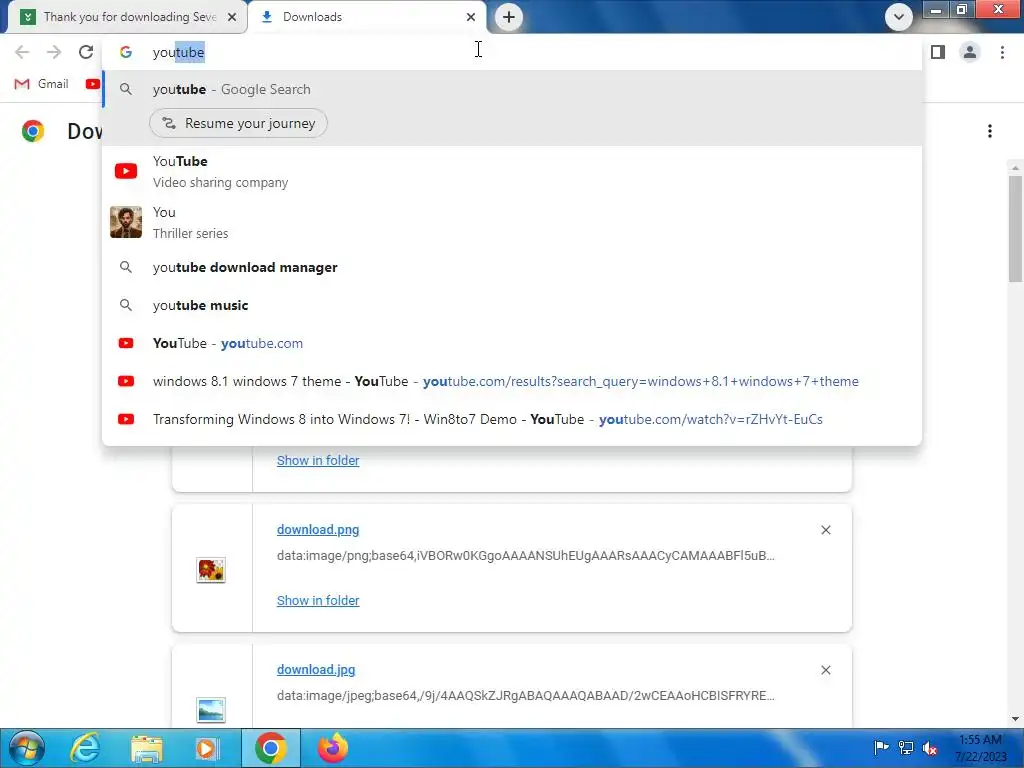Image resolution: width=1024 pixels, height=768 pixels.
Task: Open the YouTube bookmark icon beside Gmail
Action: tap(93, 84)
